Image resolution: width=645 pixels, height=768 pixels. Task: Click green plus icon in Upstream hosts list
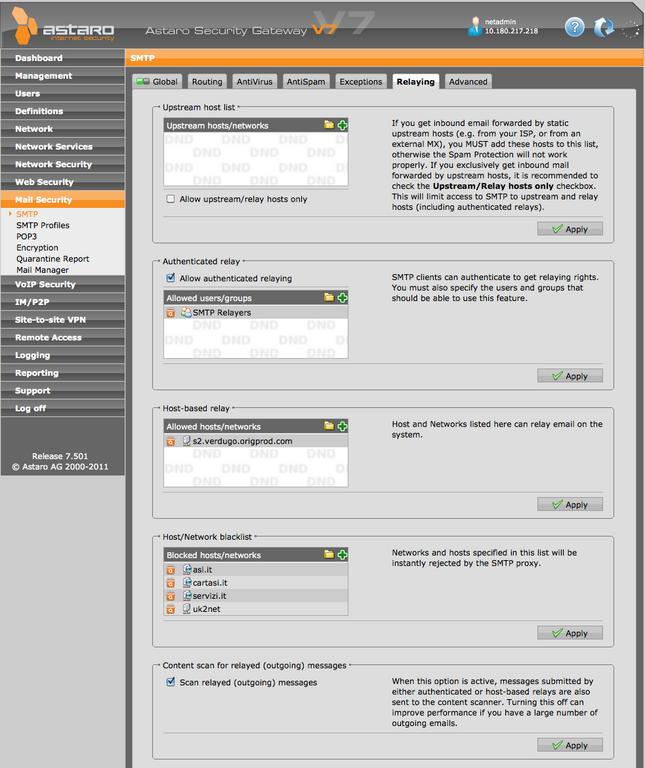(x=342, y=125)
